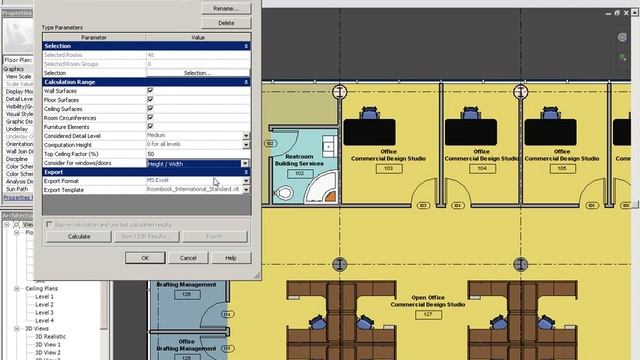The width and height of the screenshot is (640, 360).
Task: Click the Delete button
Action: click(226, 23)
